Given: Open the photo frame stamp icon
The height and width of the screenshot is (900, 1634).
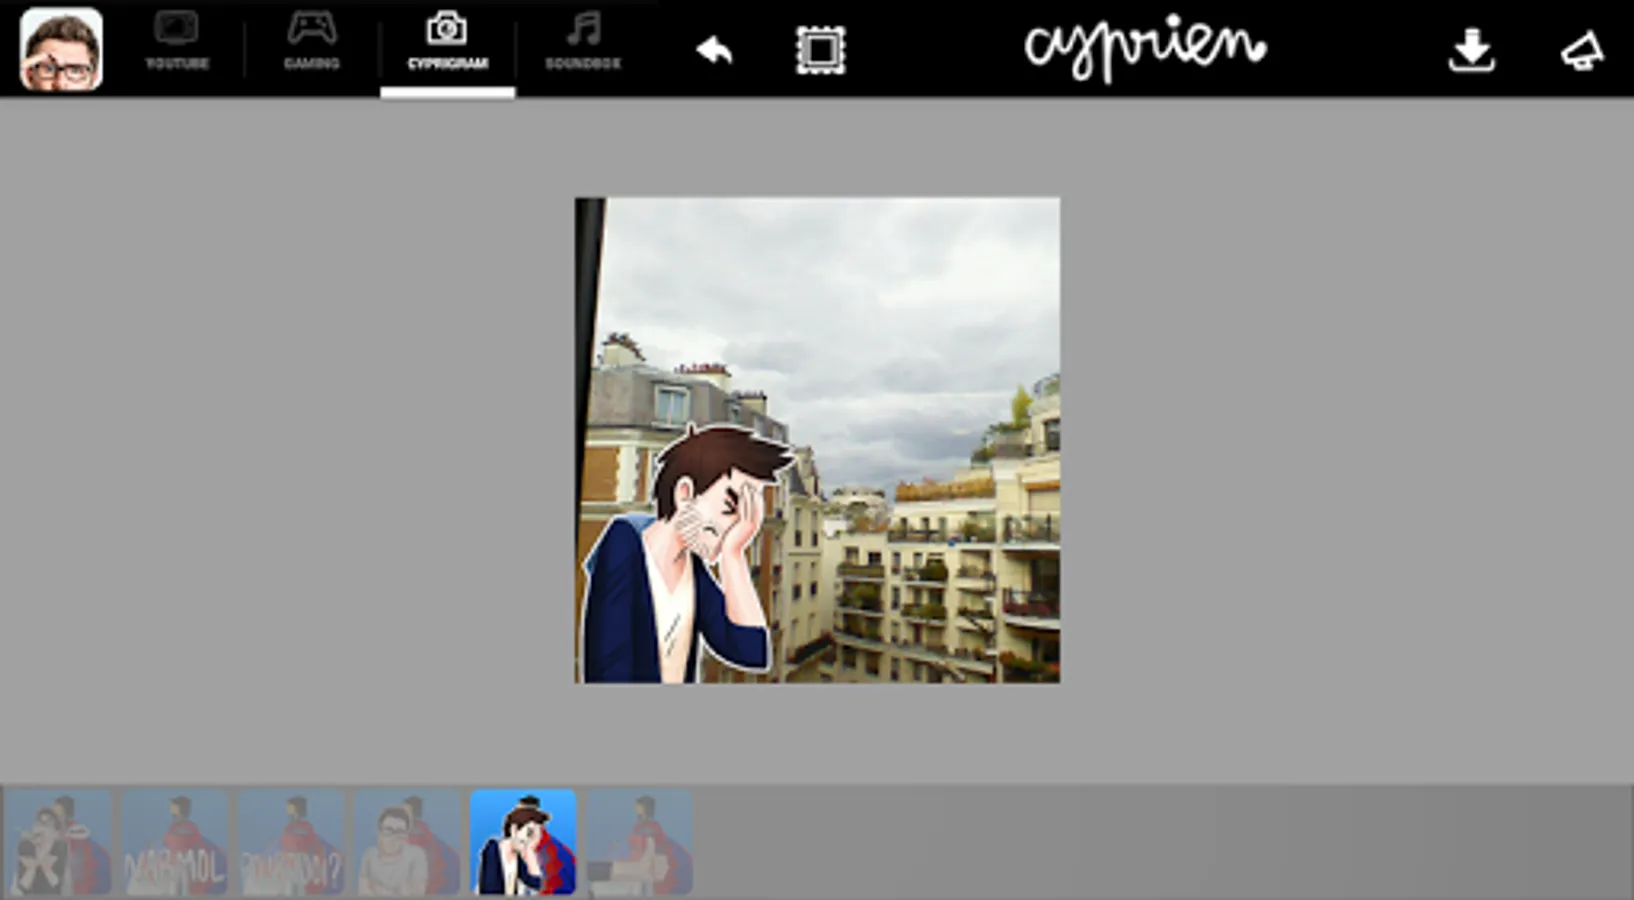Looking at the screenshot, I should 820,50.
